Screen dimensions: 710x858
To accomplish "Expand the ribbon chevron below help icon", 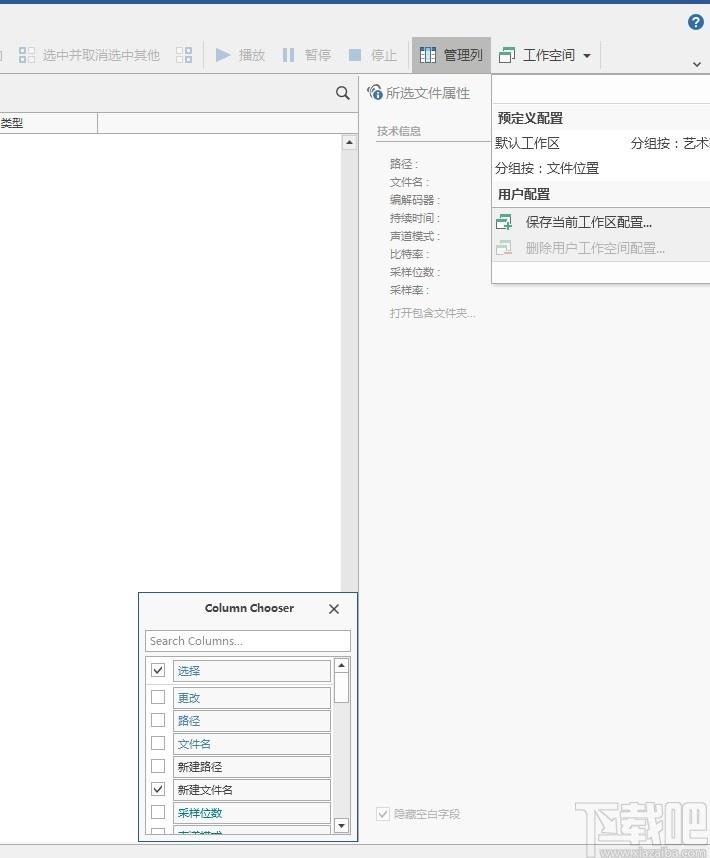I will coord(696,64).
